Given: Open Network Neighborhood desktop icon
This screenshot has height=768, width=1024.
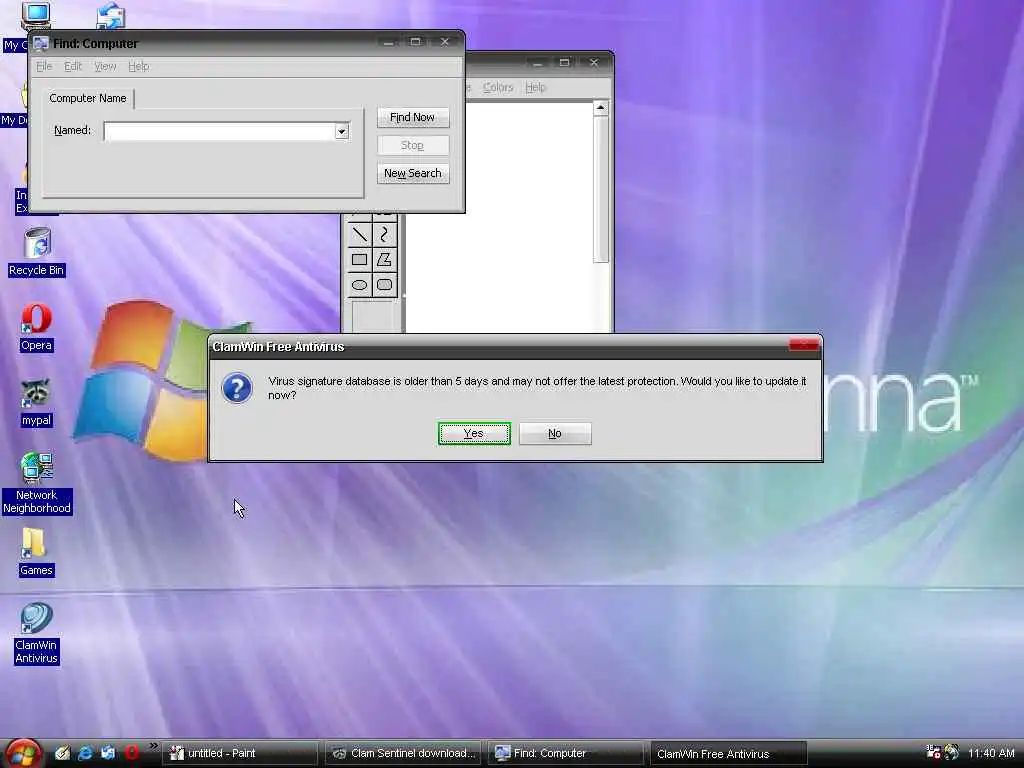Looking at the screenshot, I should coord(37,483).
